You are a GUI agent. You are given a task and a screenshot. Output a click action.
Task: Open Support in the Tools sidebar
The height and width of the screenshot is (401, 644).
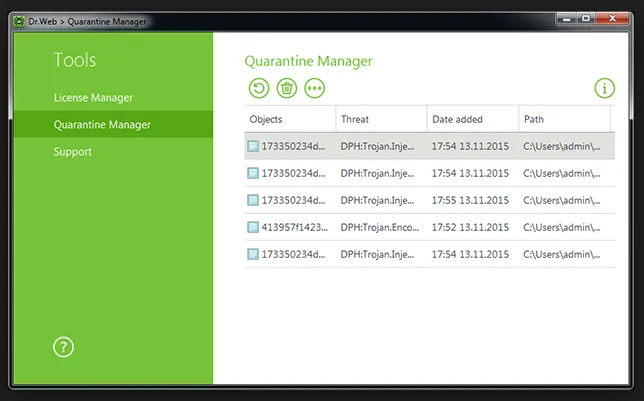click(73, 152)
